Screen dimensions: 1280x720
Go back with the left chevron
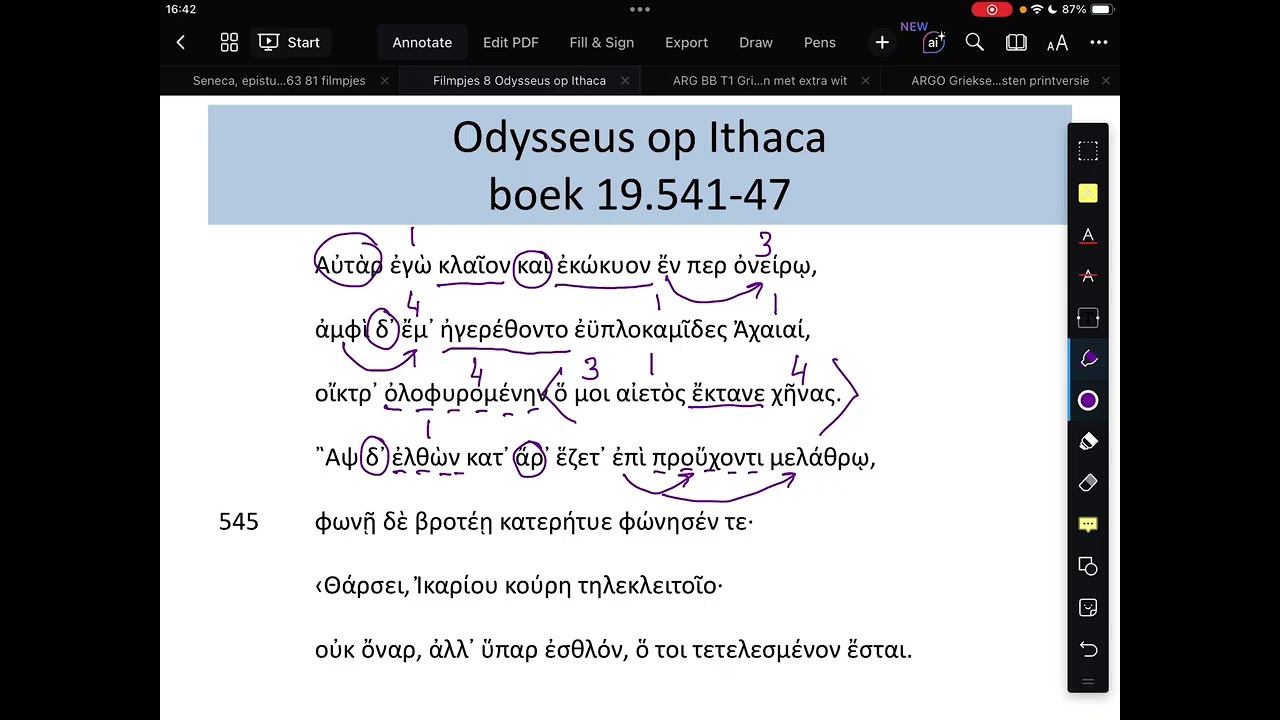coord(181,42)
